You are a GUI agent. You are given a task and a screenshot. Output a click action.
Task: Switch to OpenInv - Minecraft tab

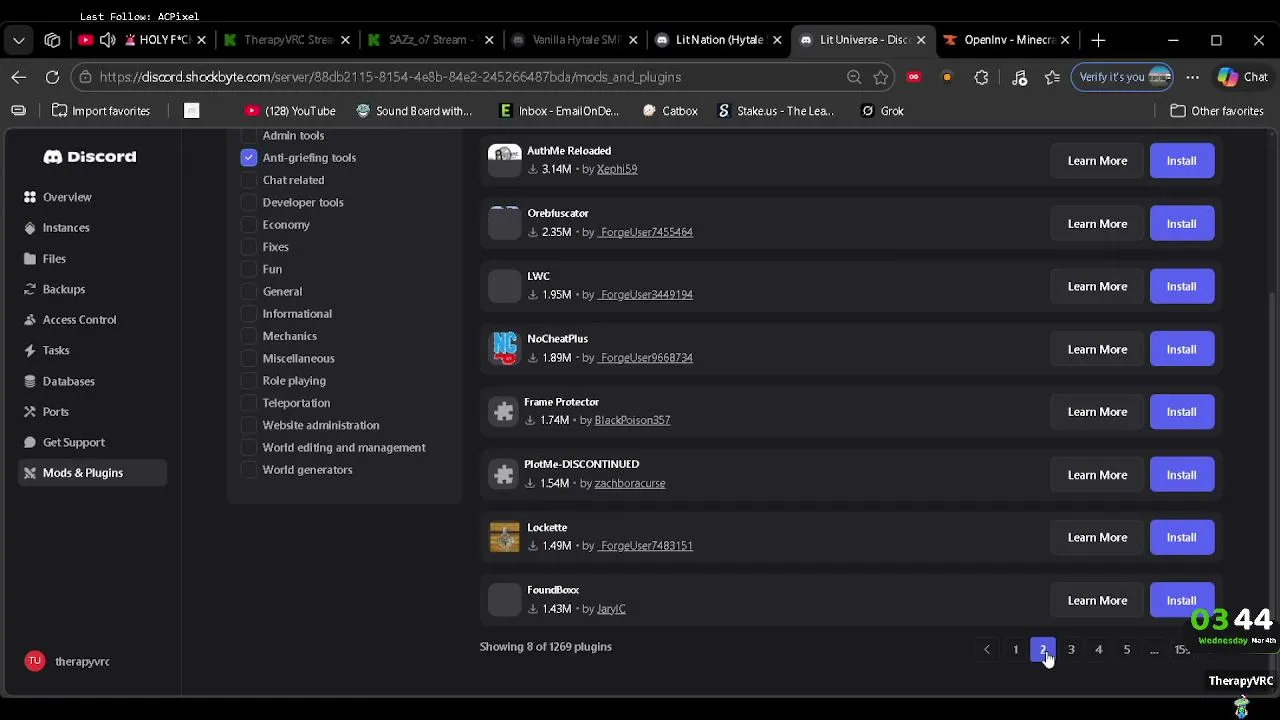coord(1007,40)
